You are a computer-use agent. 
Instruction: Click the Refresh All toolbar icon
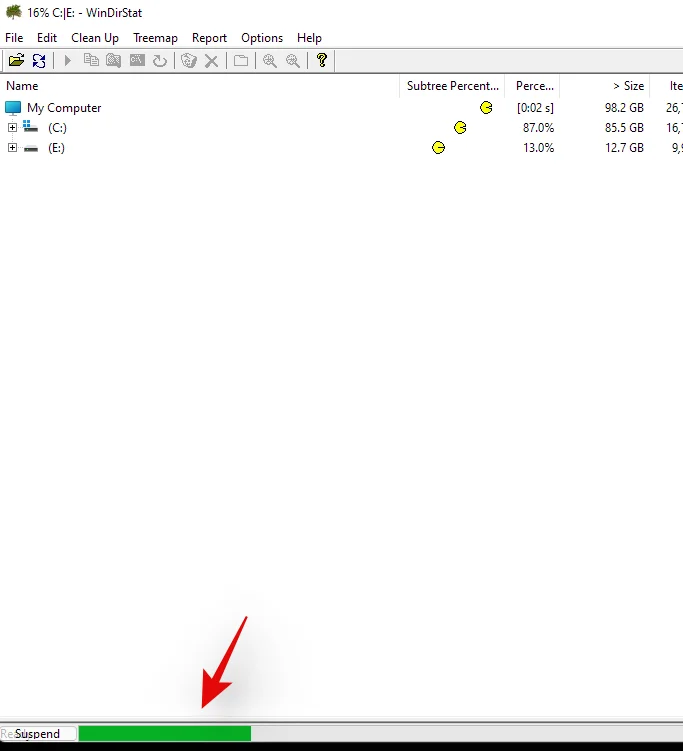[x=39, y=61]
